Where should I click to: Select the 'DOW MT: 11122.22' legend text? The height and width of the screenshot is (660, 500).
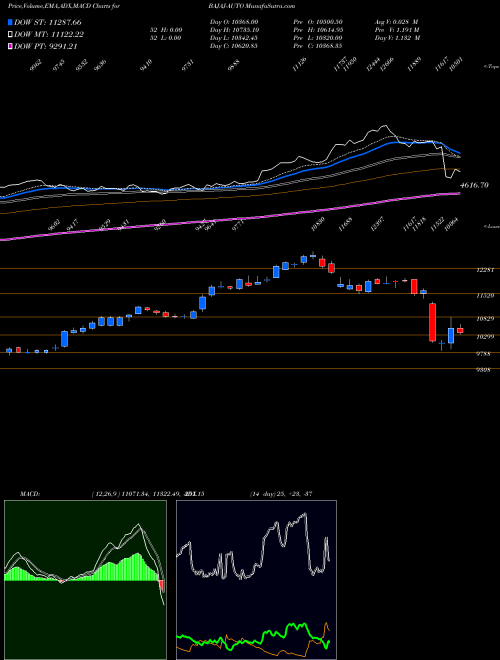pos(49,35)
